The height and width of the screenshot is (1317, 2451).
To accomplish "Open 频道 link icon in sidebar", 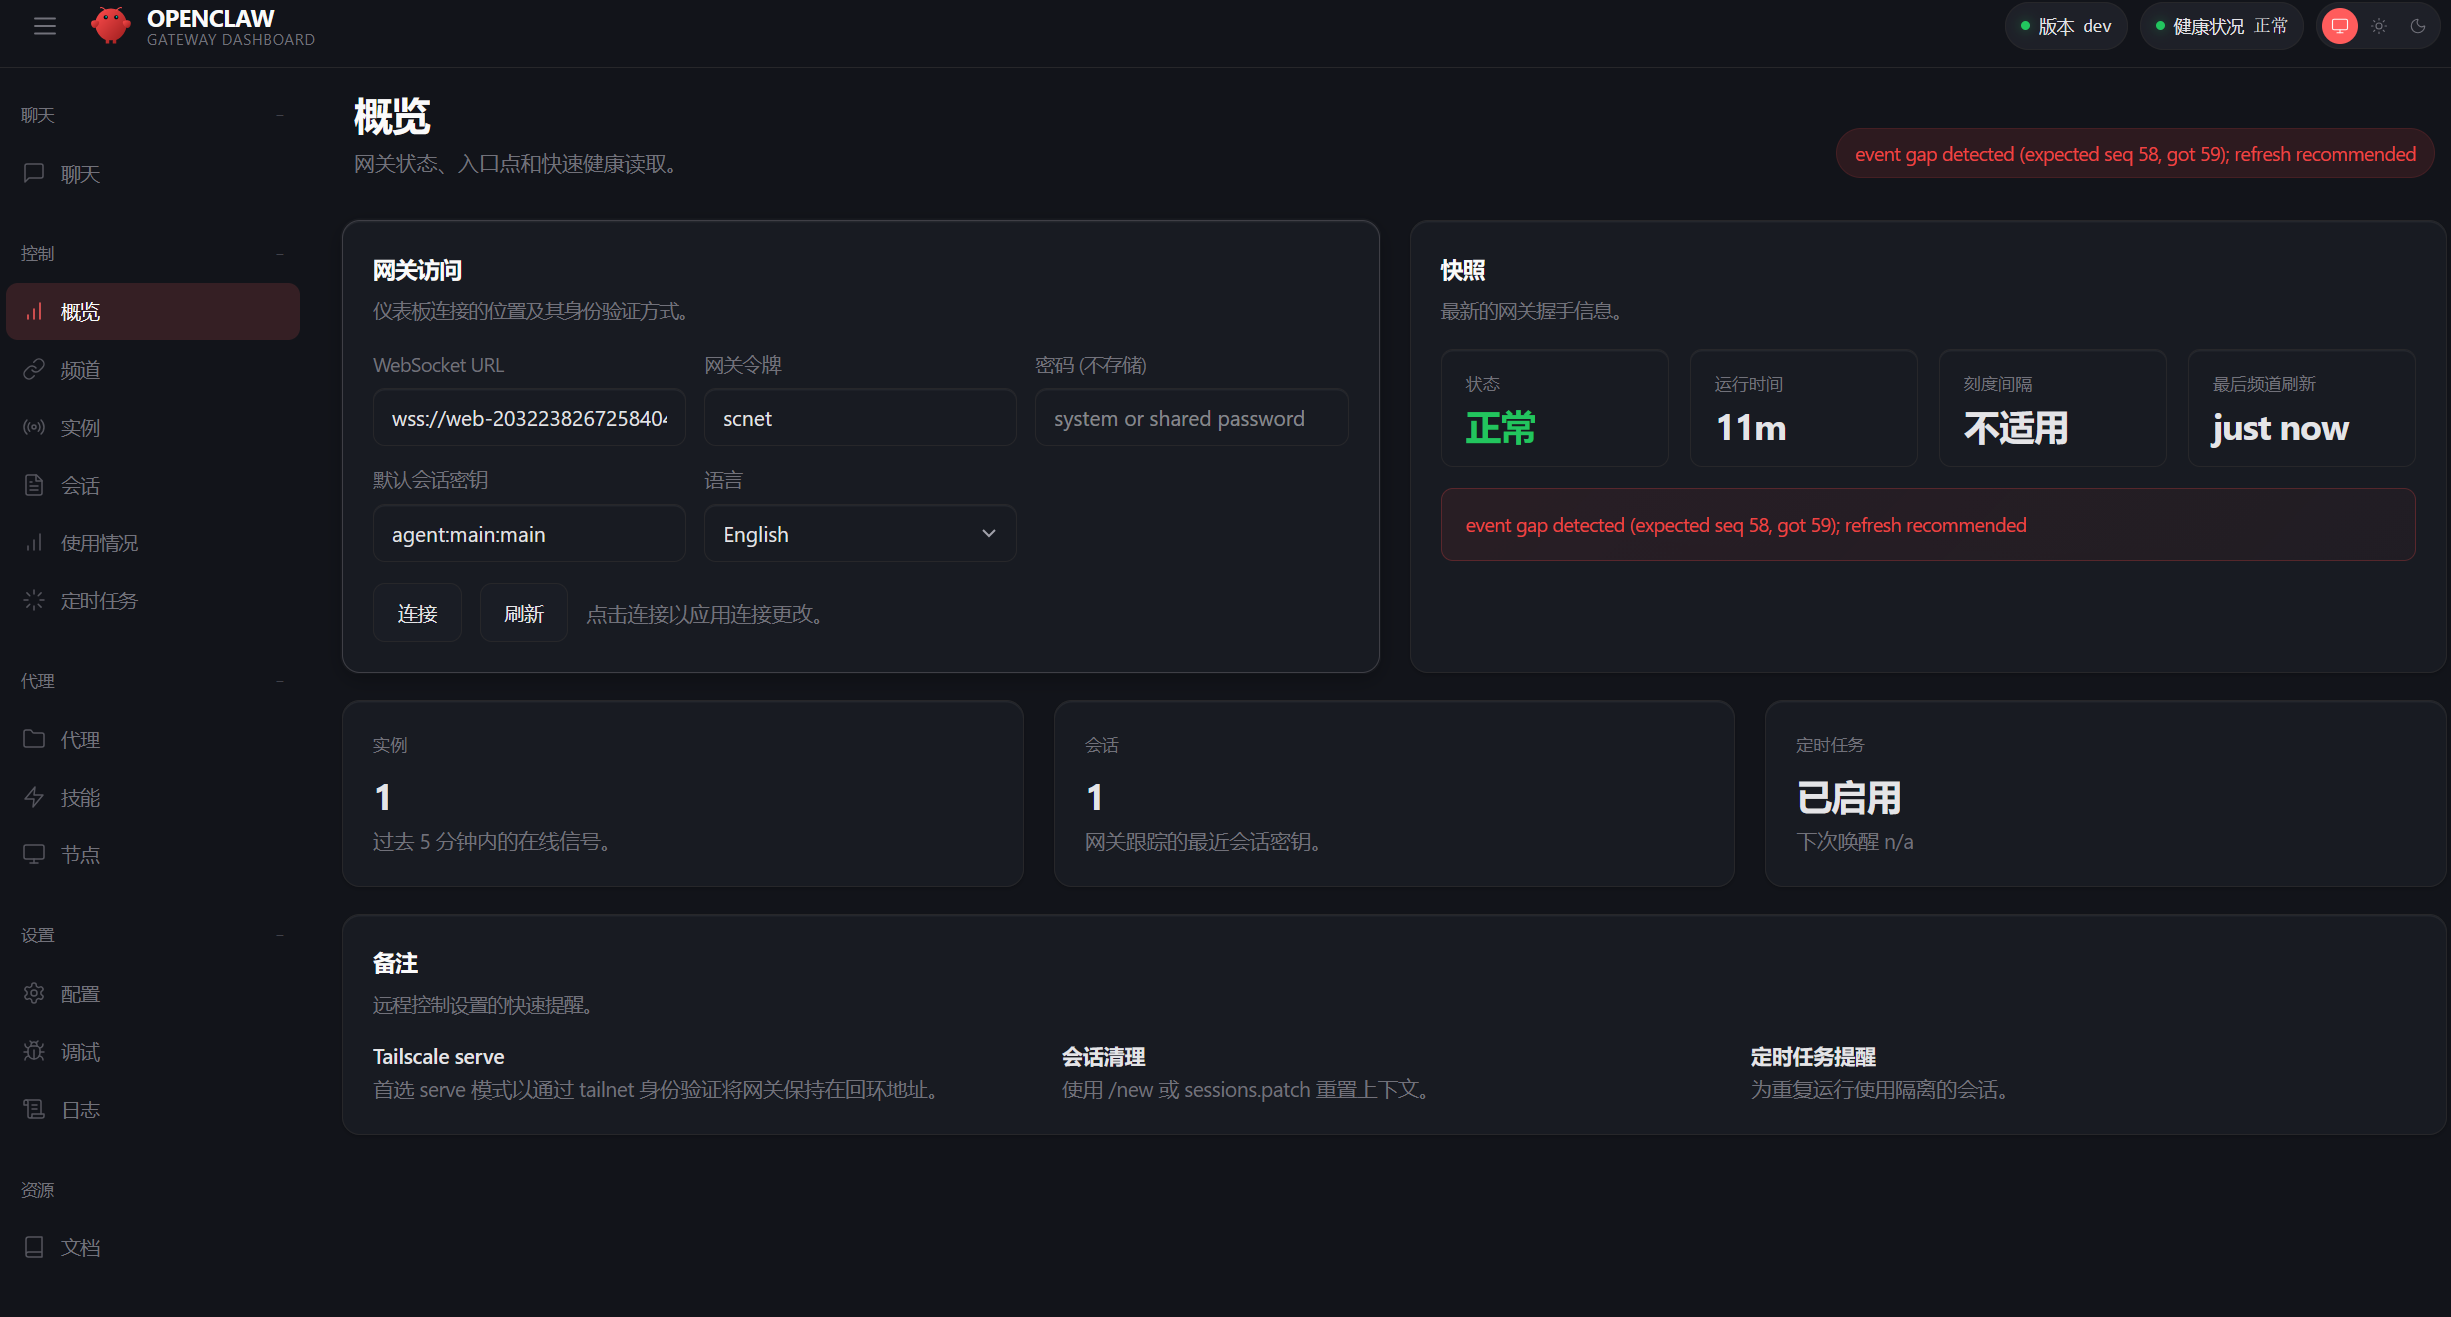I will pyautogui.click(x=34, y=370).
